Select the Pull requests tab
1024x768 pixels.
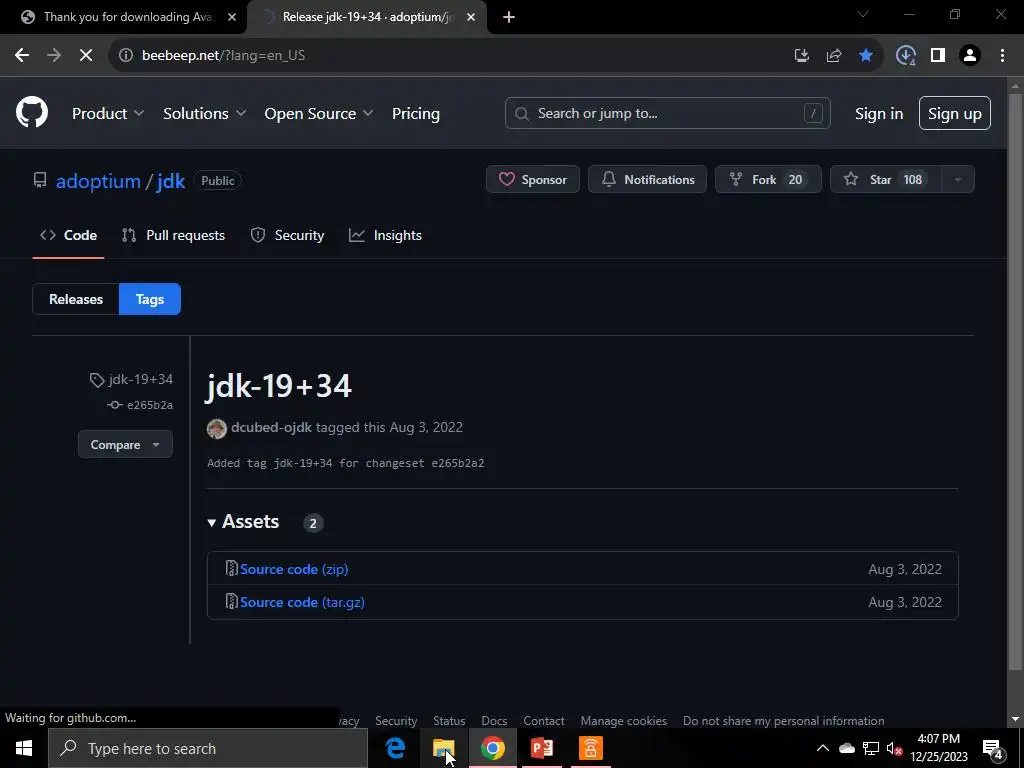tap(174, 236)
